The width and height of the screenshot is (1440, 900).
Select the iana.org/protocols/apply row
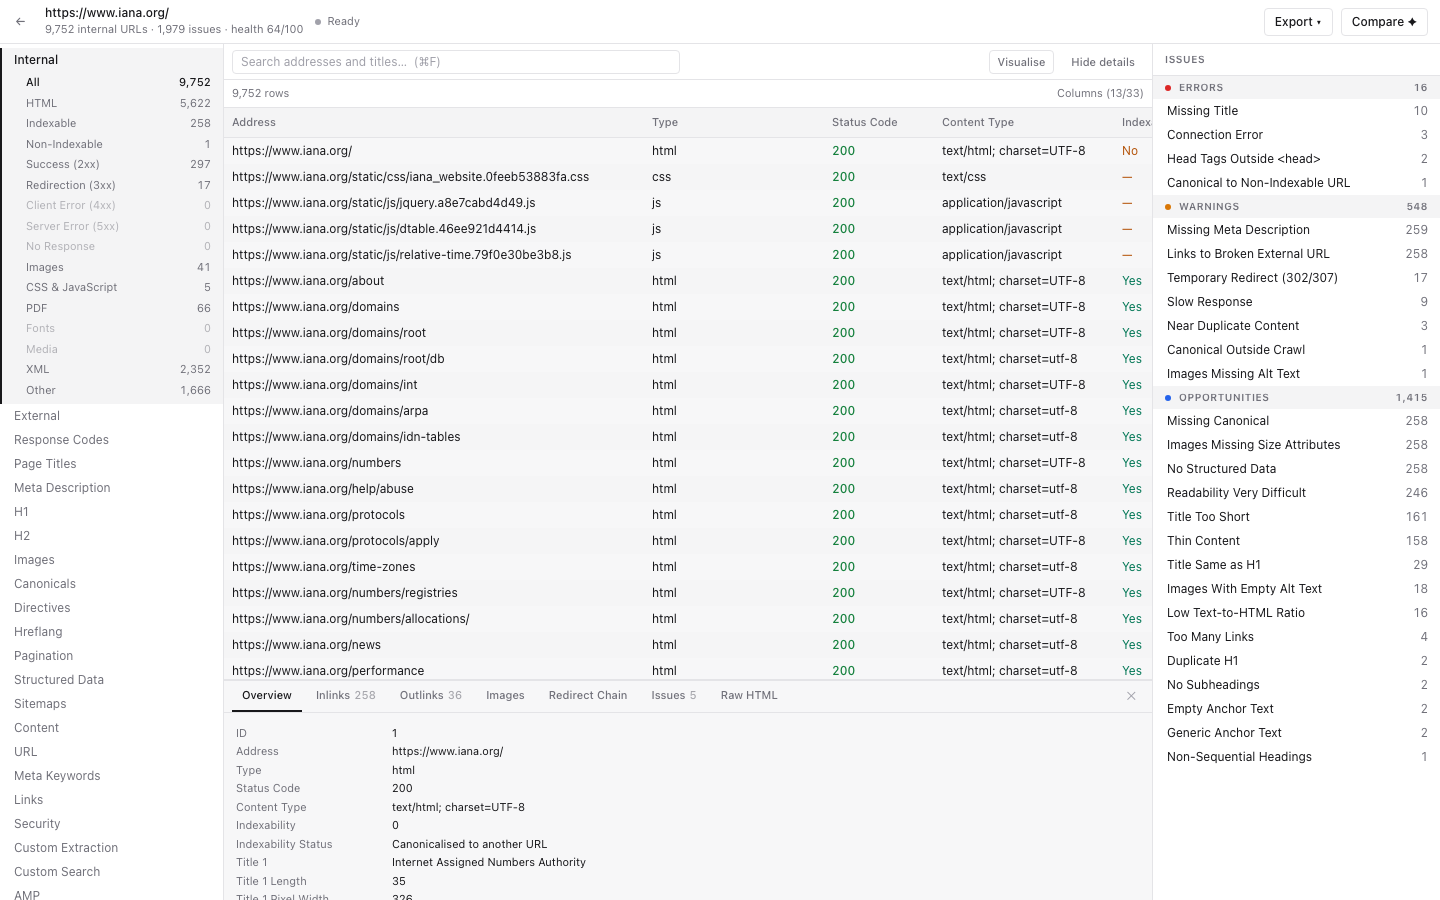[x=688, y=541]
